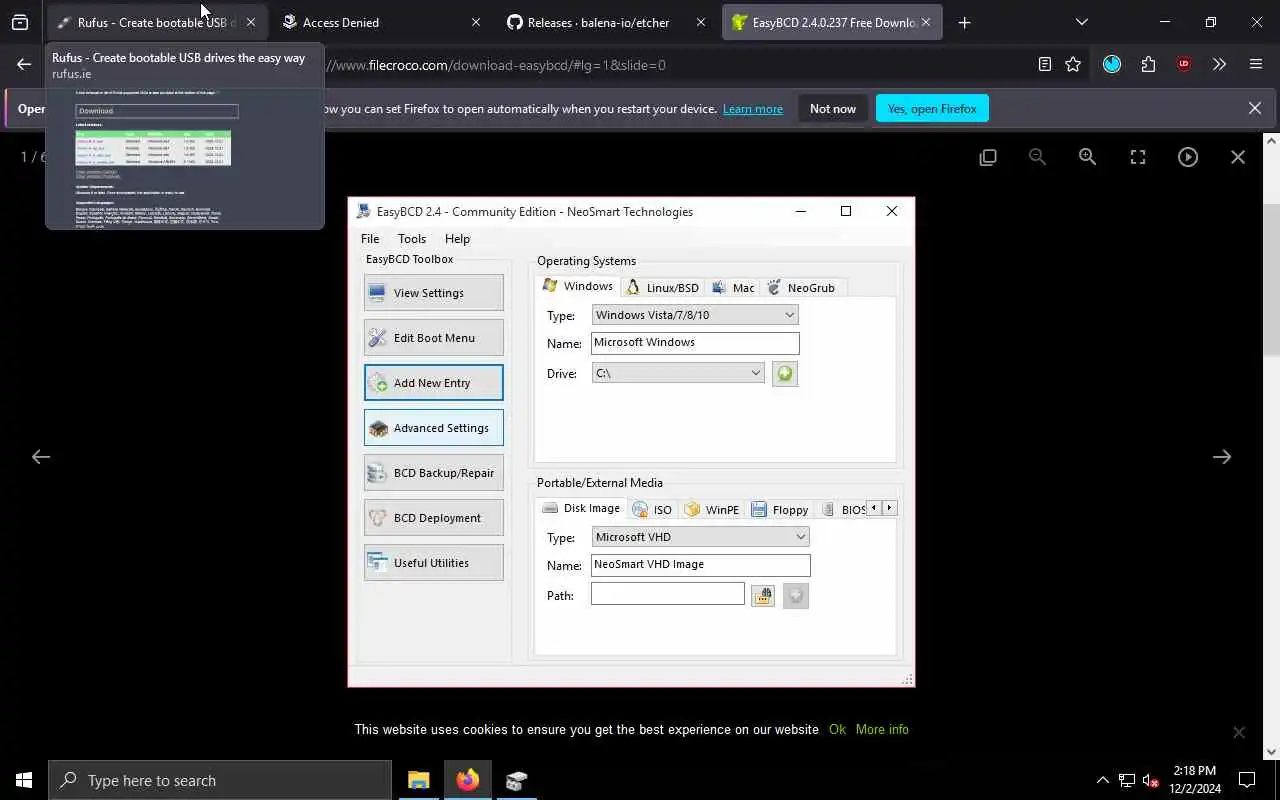Open the Extensions puzzle piece menu

[1148, 65]
